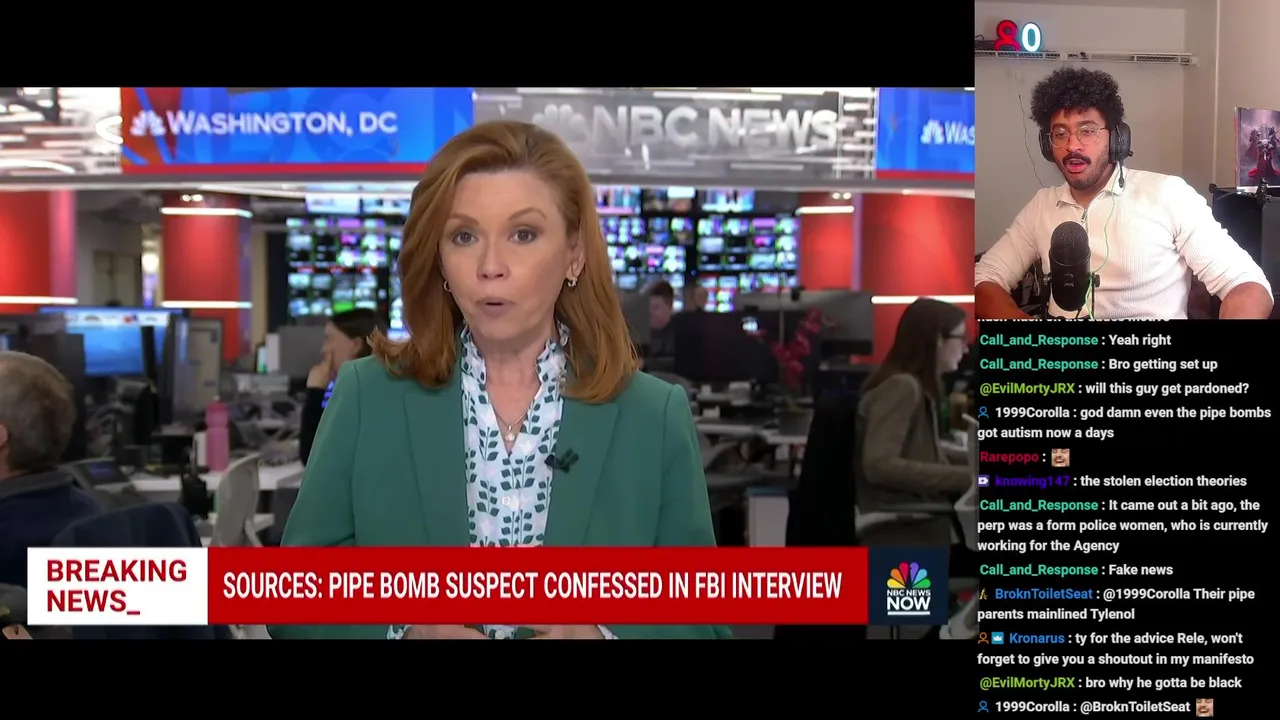
Task: Click 'the stolen election theories' message
Action: [1164, 481]
